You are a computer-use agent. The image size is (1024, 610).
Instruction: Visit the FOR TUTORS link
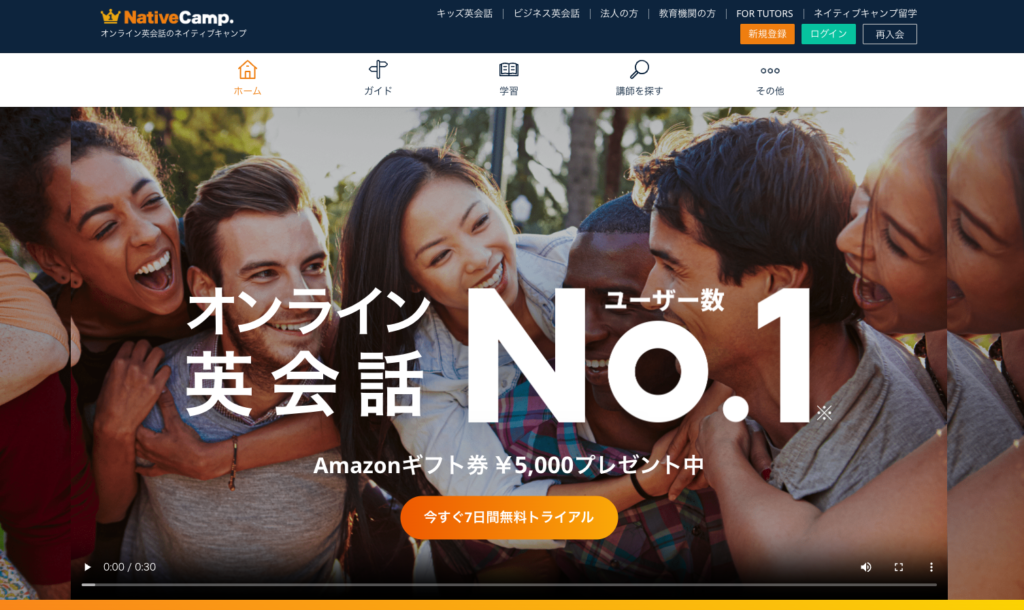(x=764, y=13)
